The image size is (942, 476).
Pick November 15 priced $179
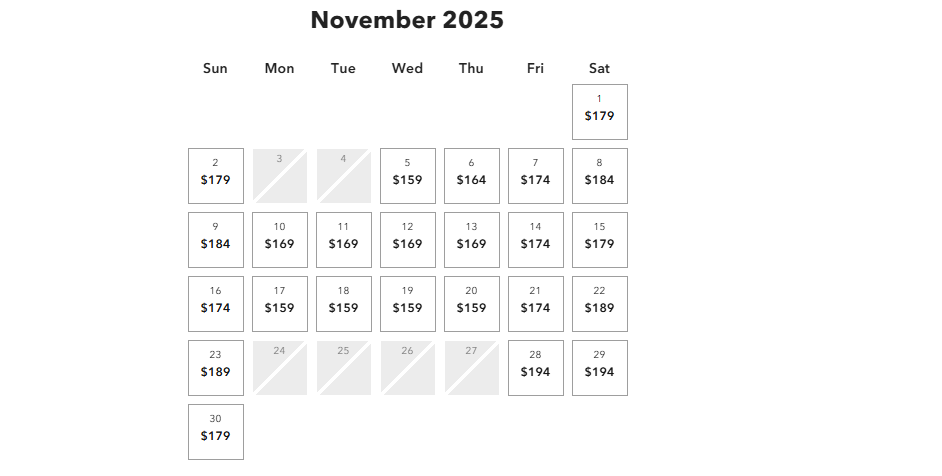pyautogui.click(x=600, y=240)
